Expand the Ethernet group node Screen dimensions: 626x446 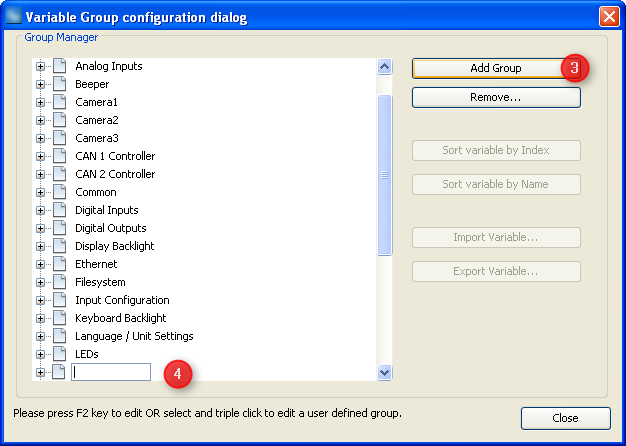(41, 264)
